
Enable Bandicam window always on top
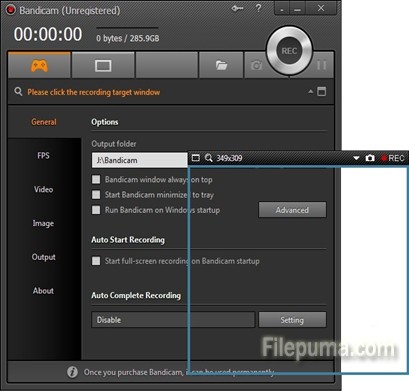coord(96,179)
